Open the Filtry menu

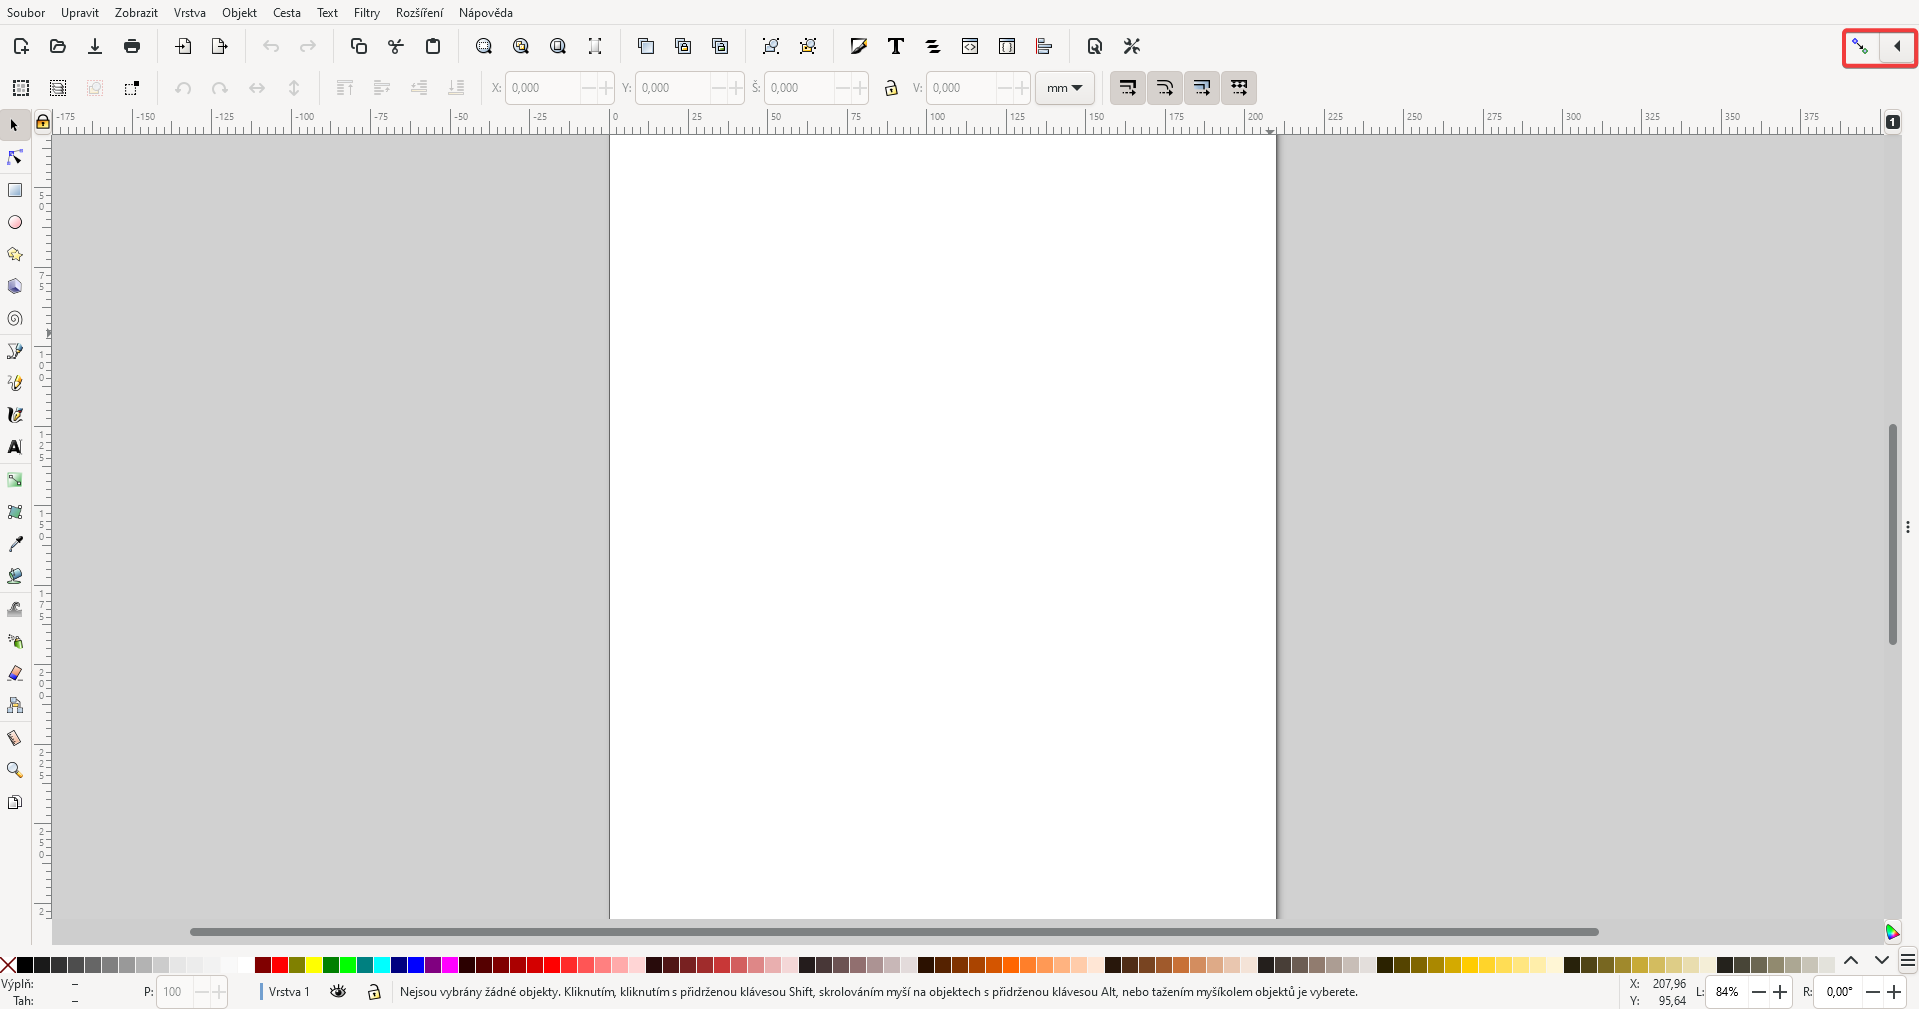pos(366,12)
